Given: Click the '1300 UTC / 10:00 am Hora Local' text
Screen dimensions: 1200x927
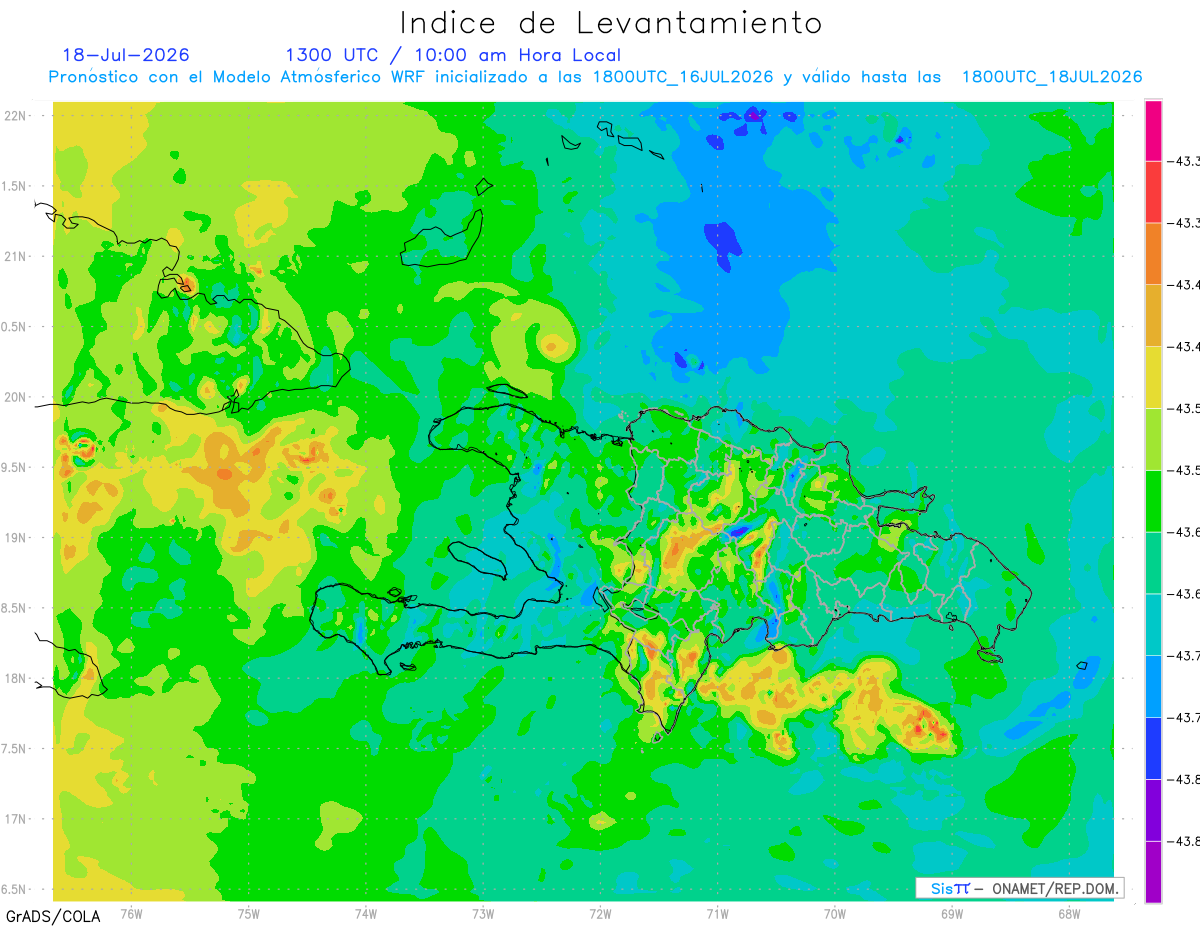Looking at the screenshot, I should point(453,55).
